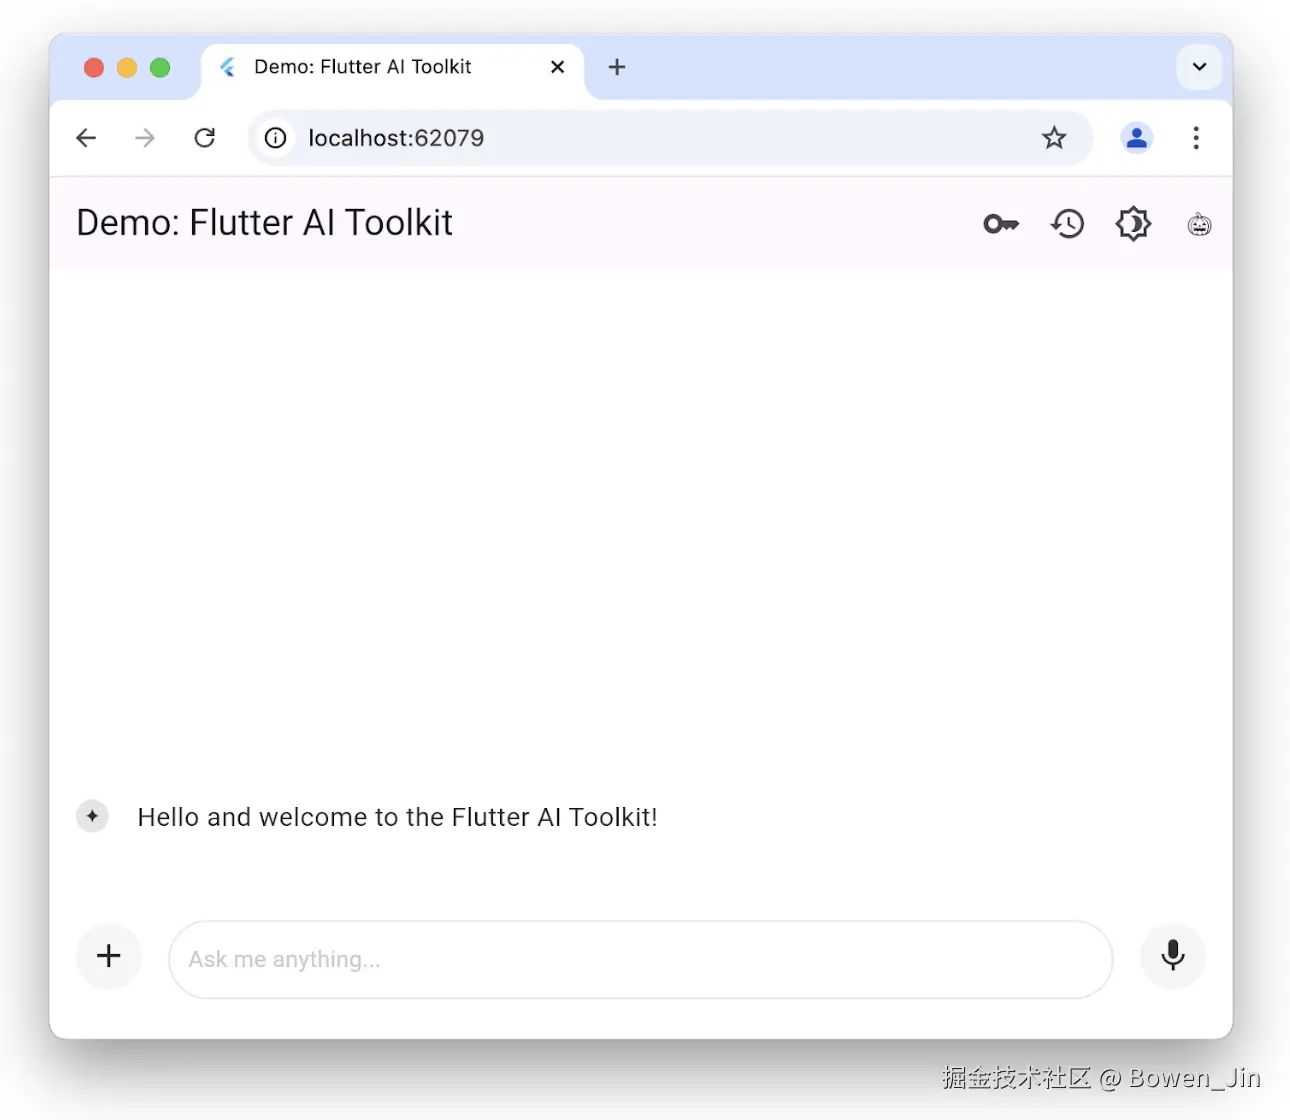
Task: Click the forward navigation arrow
Action: point(145,138)
